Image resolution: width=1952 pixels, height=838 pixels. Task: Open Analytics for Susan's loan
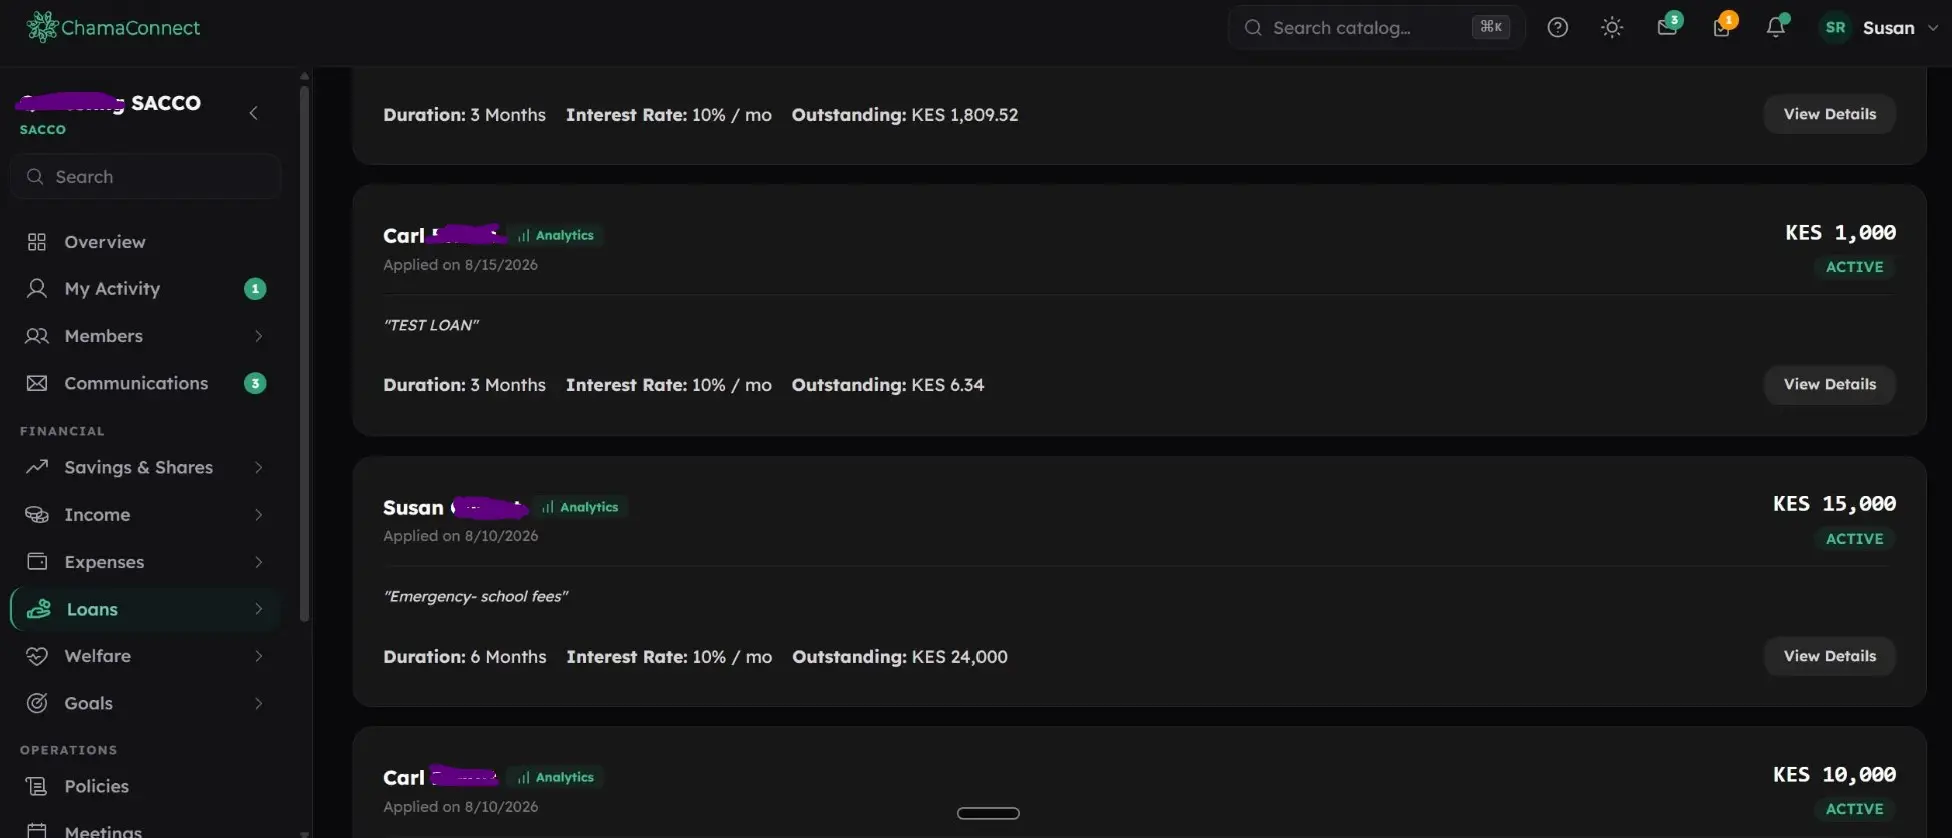[580, 507]
